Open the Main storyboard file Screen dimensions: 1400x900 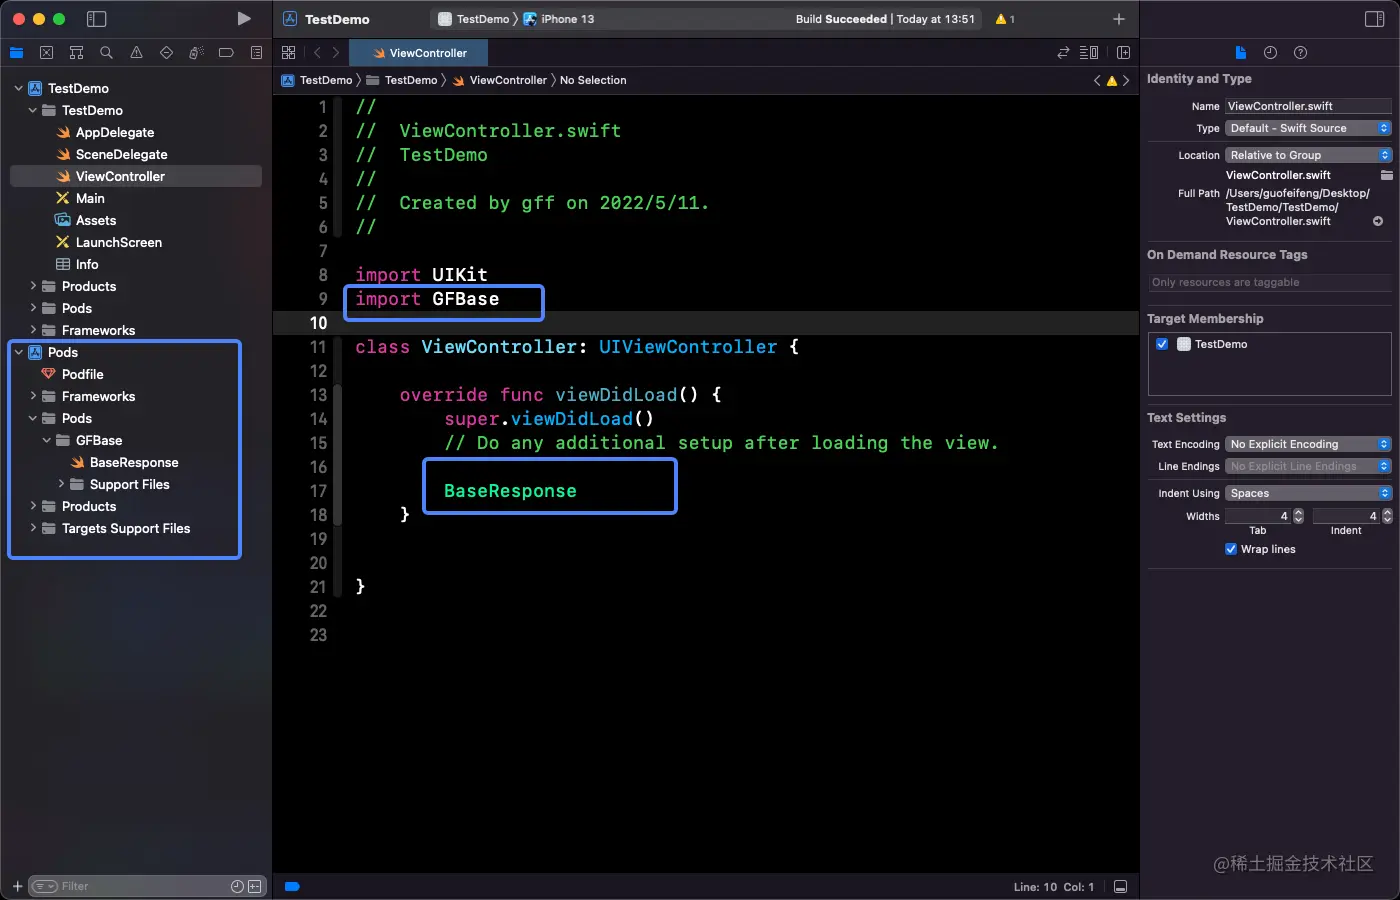pos(90,198)
